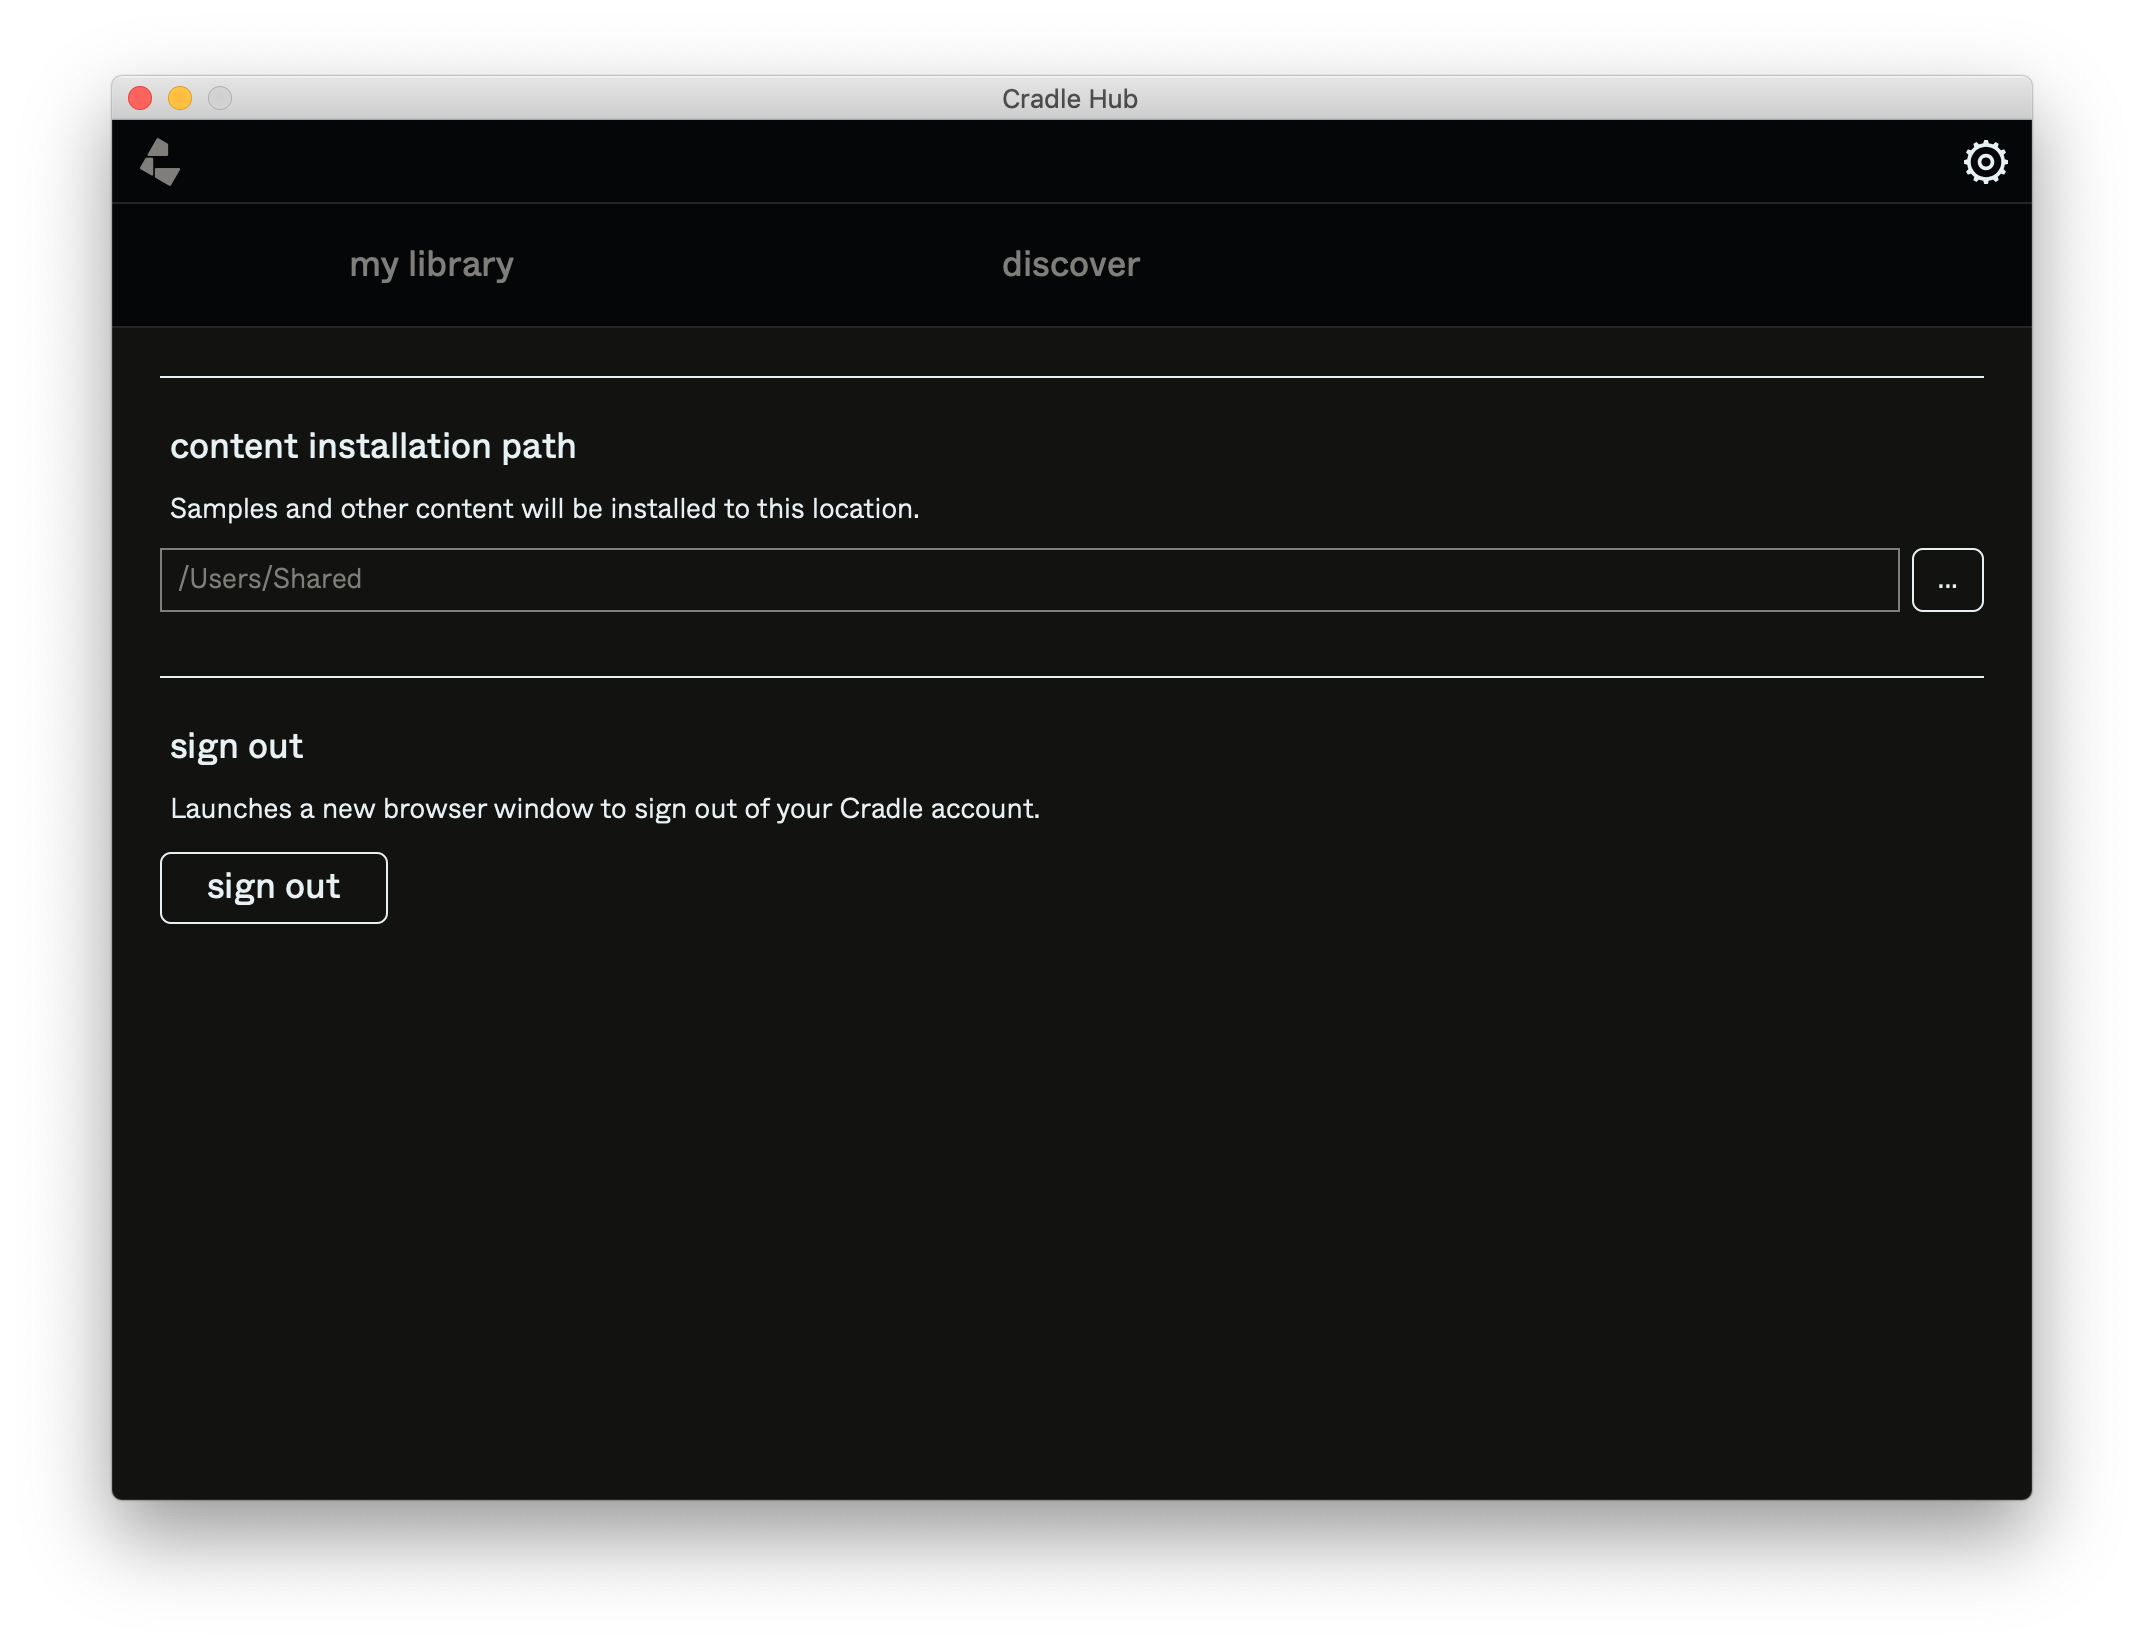Click the Cradle Hub logo icon

tap(158, 162)
